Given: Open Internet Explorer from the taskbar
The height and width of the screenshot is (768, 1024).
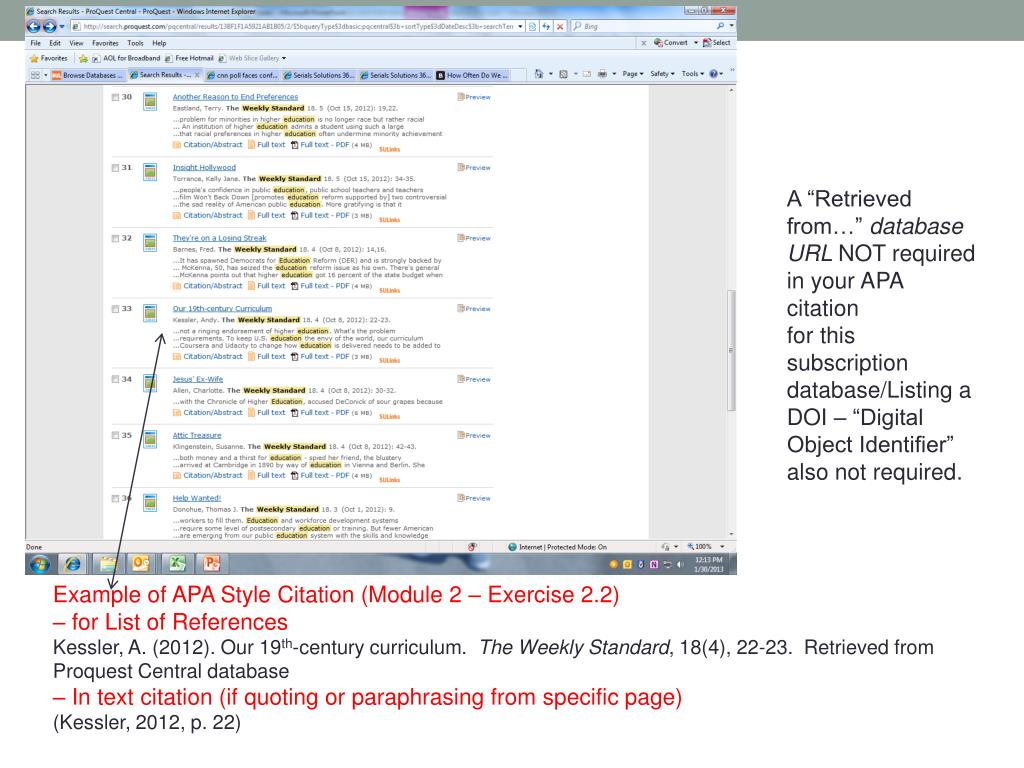Looking at the screenshot, I should tap(73, 564).
